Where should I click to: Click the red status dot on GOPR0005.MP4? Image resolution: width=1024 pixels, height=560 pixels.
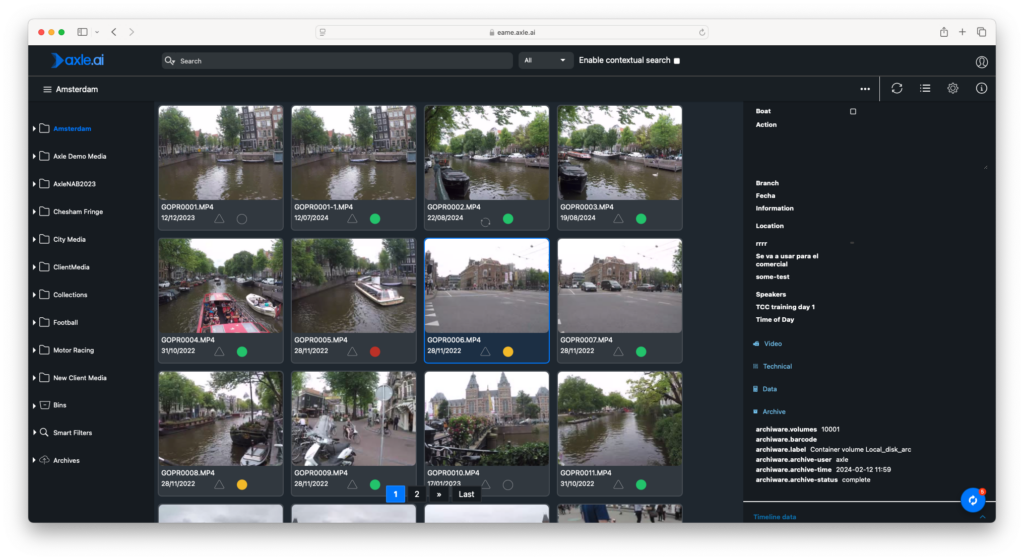click(375, 351)
